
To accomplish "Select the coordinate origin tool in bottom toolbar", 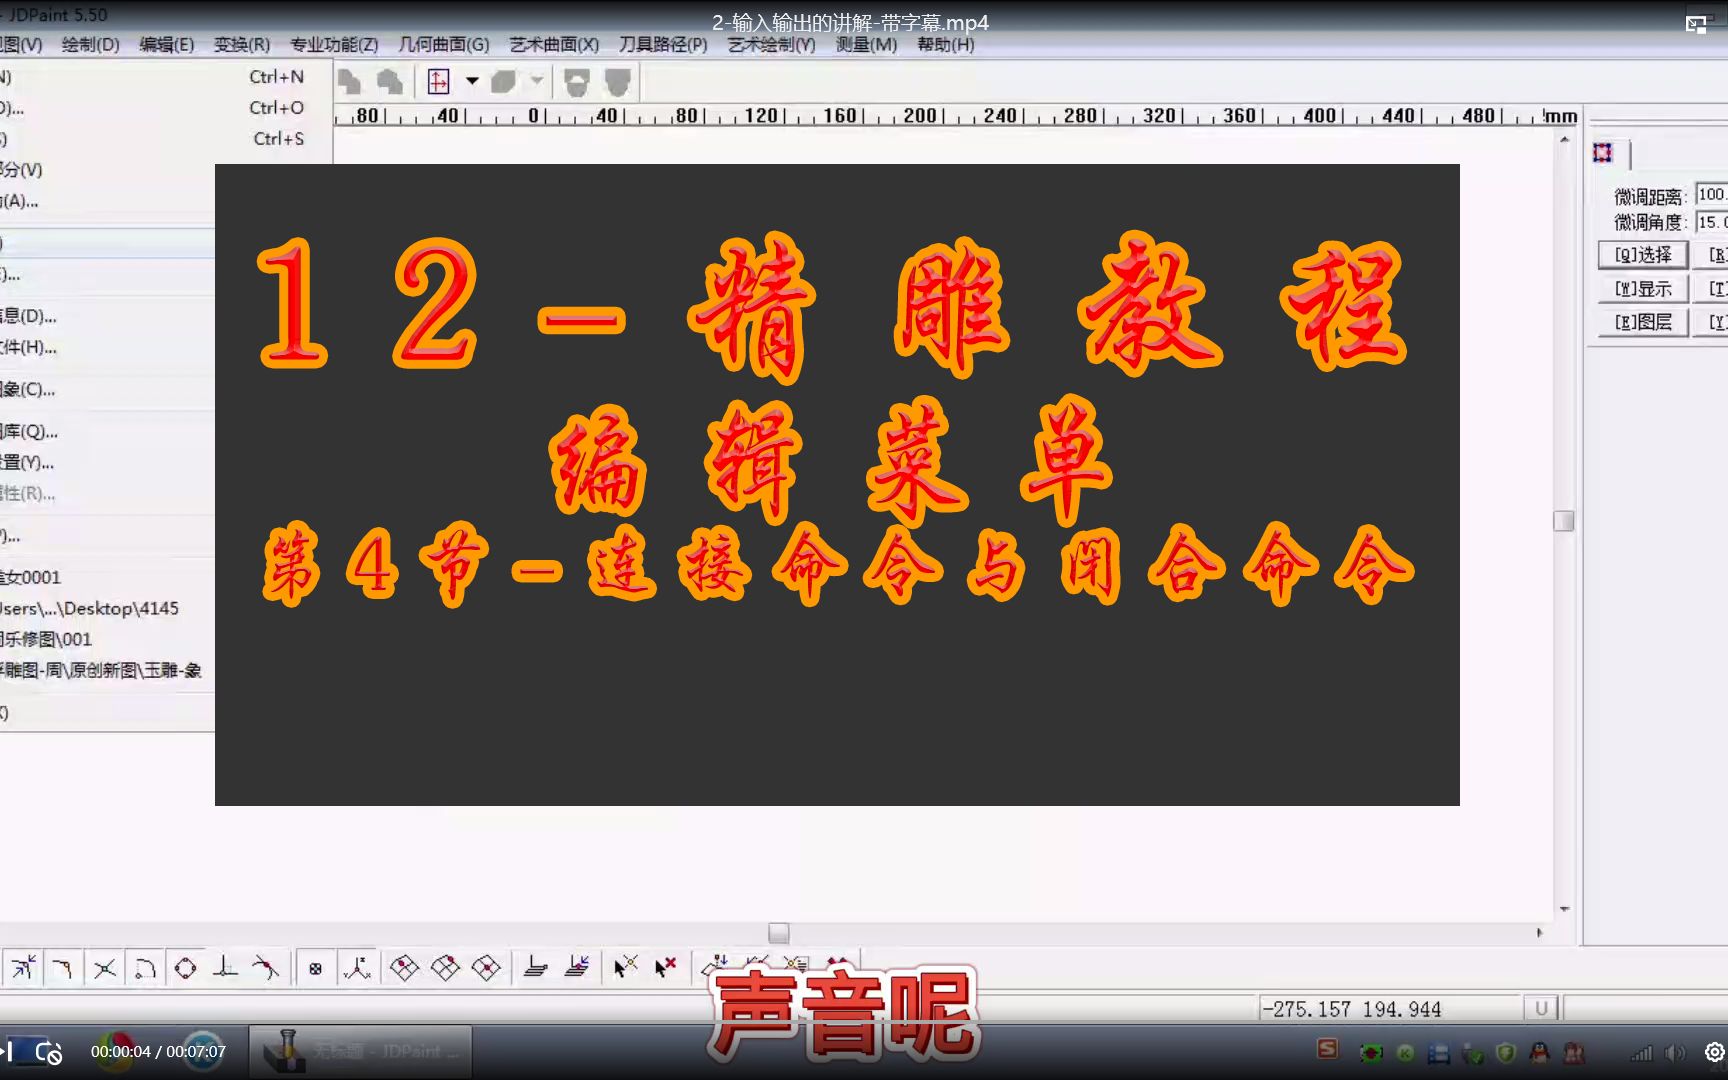I will pyautogui.click(x=224, y=969).
